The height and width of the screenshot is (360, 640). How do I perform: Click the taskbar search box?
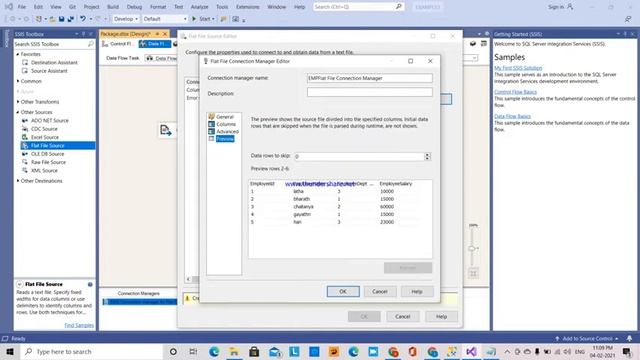91,351
